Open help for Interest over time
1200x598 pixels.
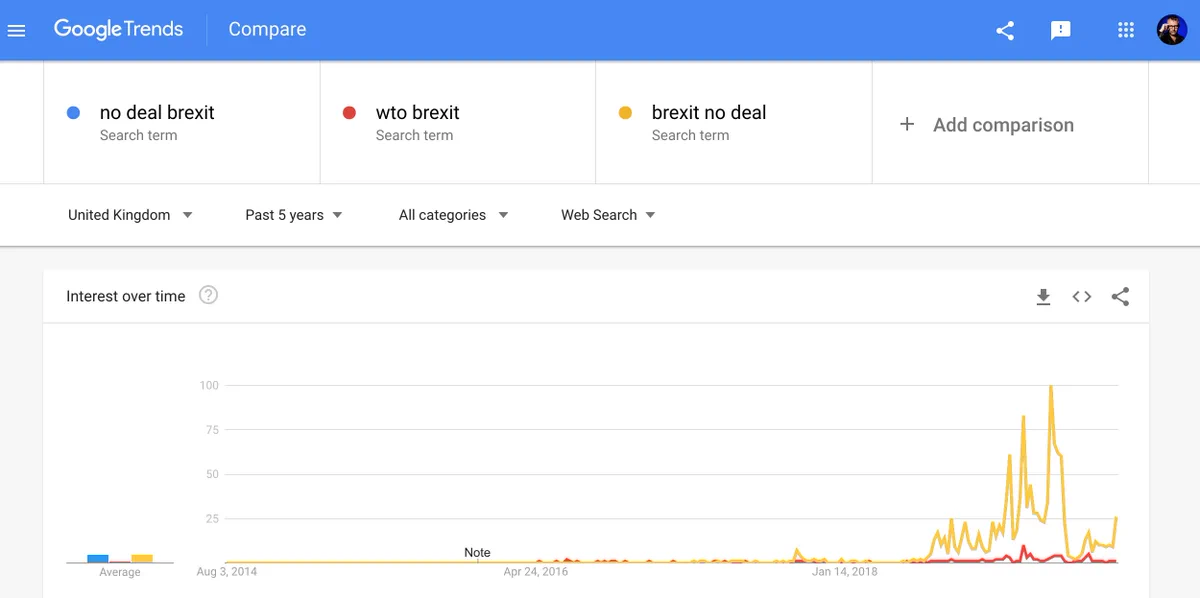point(208,295)
